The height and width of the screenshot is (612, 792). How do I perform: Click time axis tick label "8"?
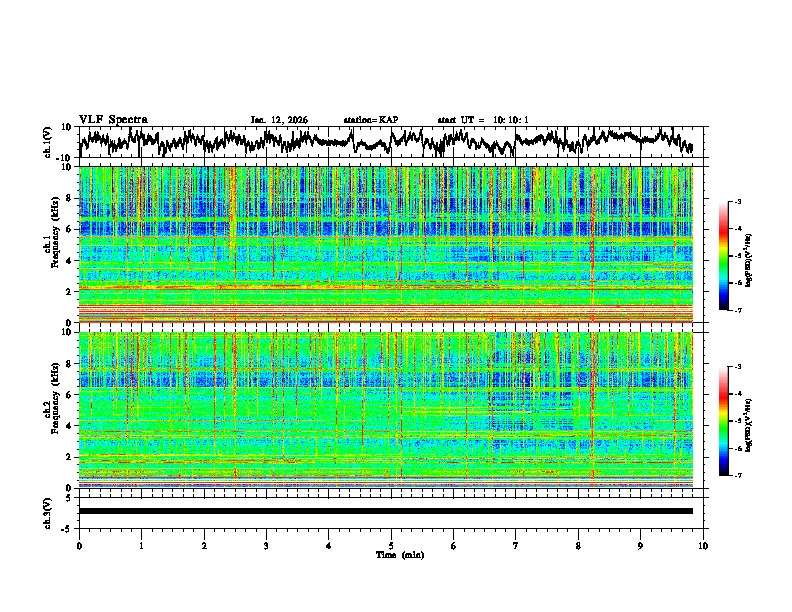(578, 546)
